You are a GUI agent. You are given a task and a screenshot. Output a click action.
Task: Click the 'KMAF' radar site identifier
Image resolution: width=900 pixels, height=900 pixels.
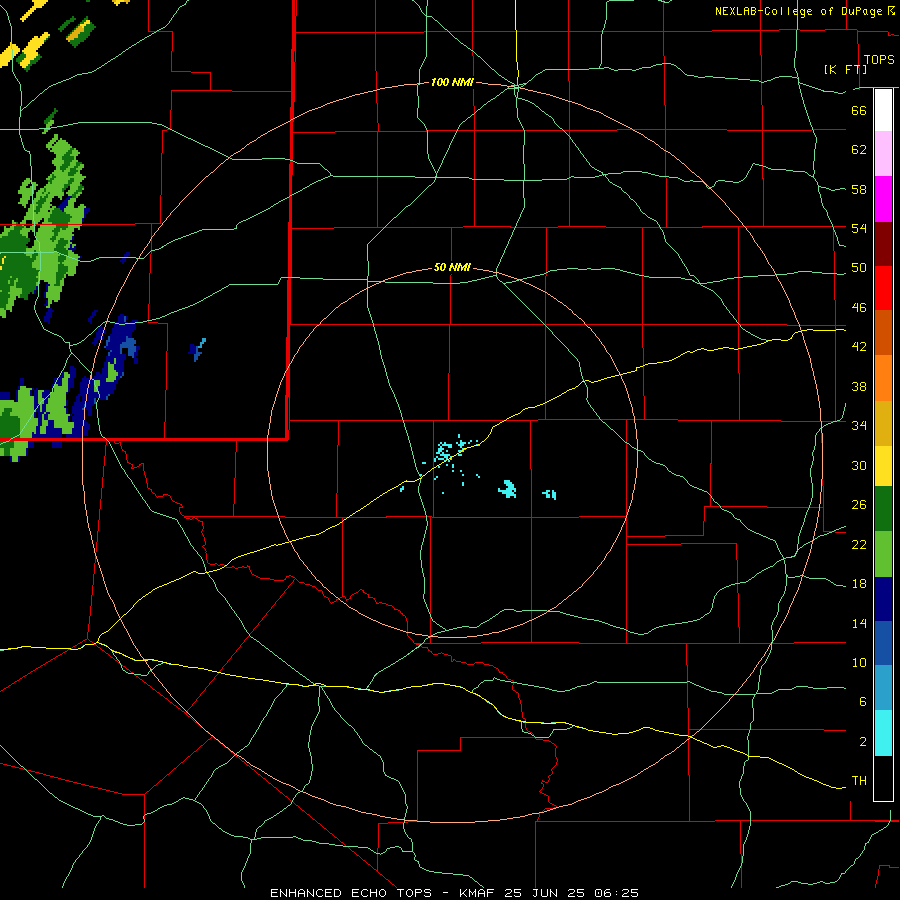[x=477, y=893]
